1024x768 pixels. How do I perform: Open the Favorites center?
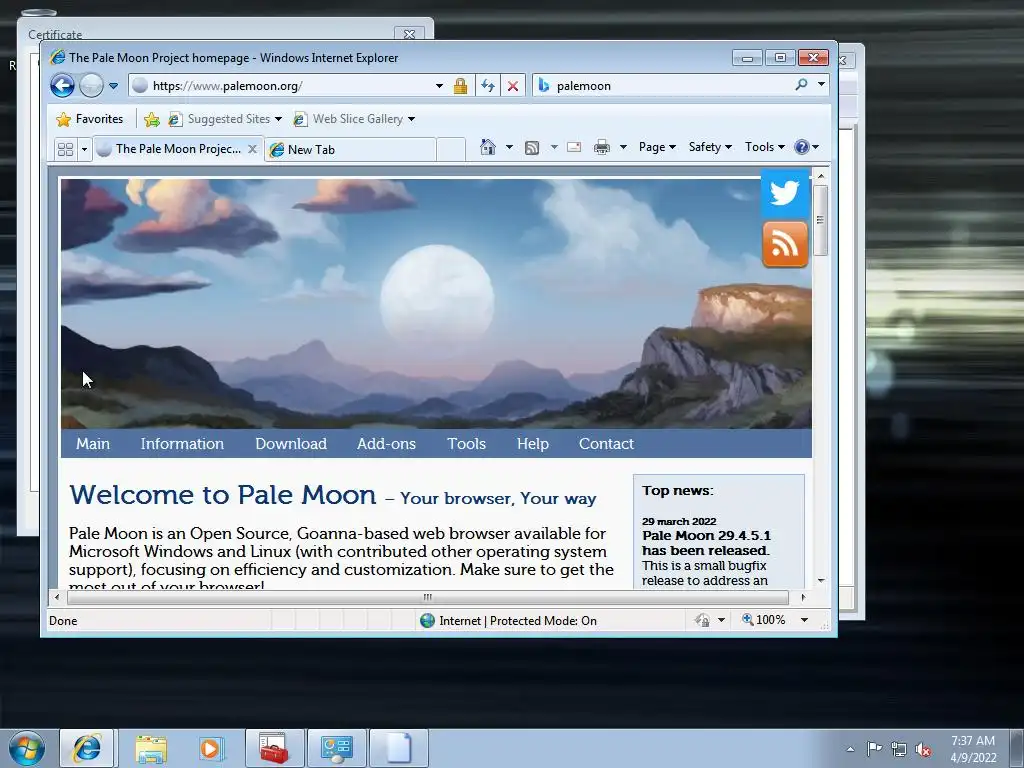[x=89, y=119]
